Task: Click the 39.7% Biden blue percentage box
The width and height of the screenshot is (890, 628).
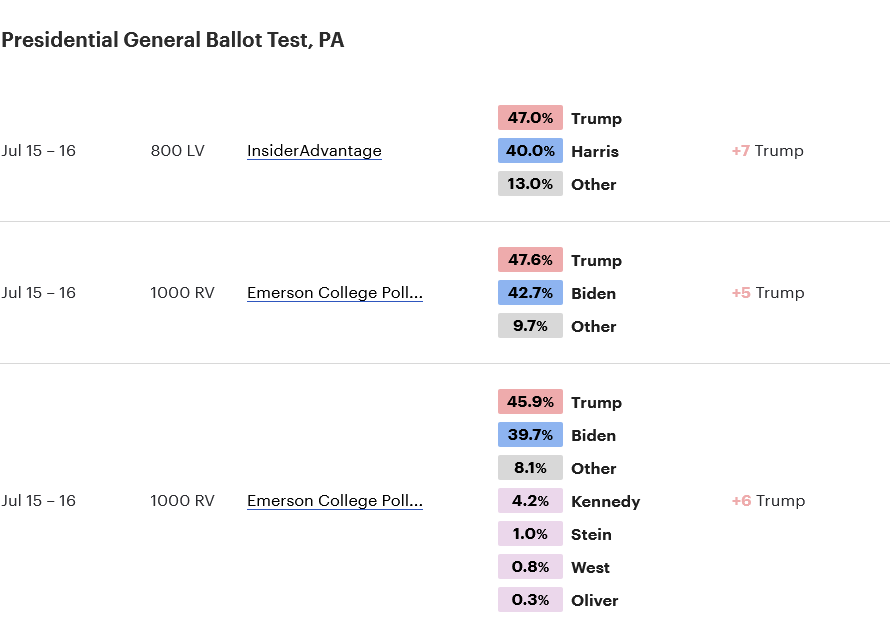Action: click(x=530, y=434)
